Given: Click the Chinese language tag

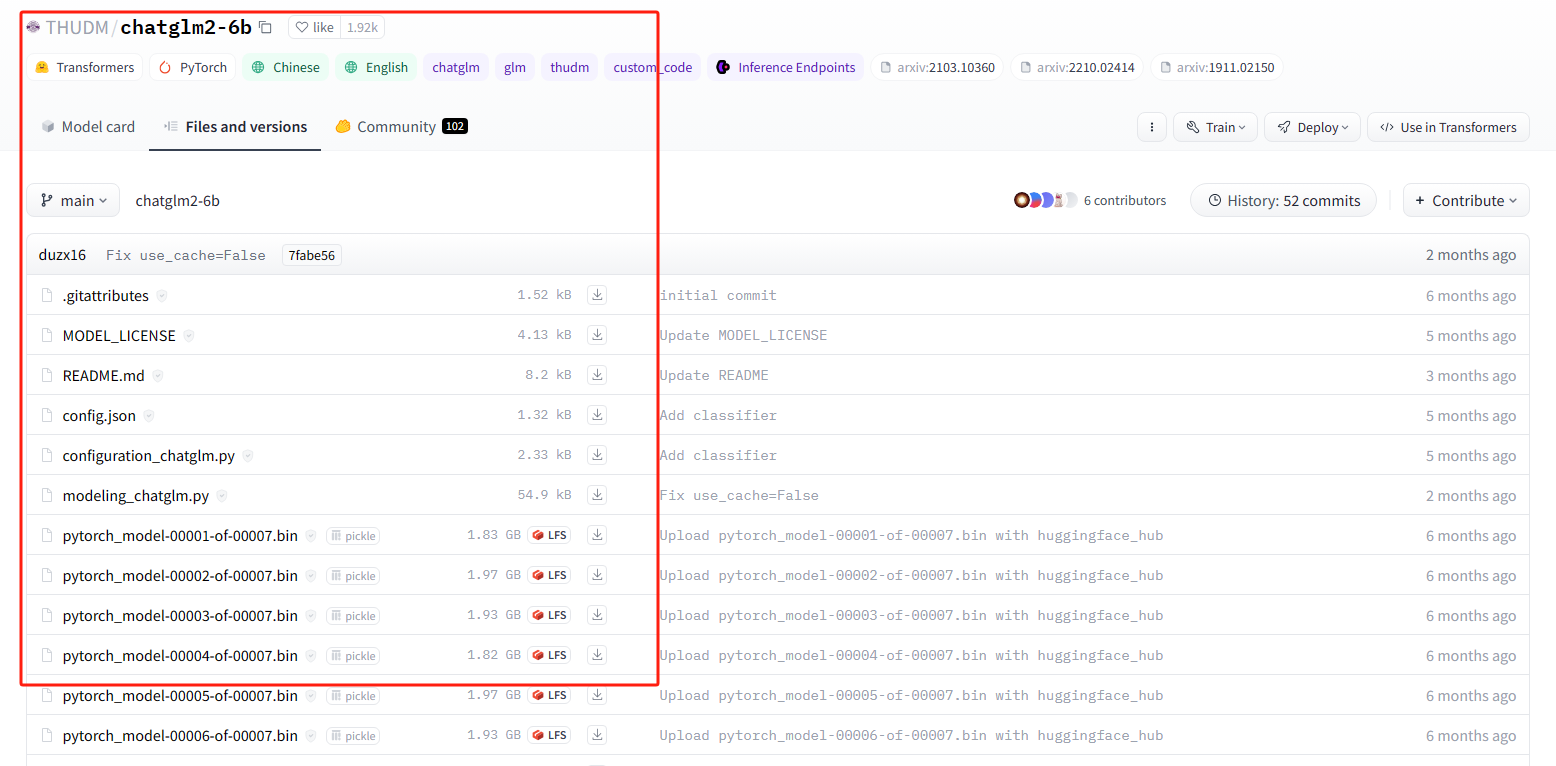Looking at the screenshot, I should [285, 67].
